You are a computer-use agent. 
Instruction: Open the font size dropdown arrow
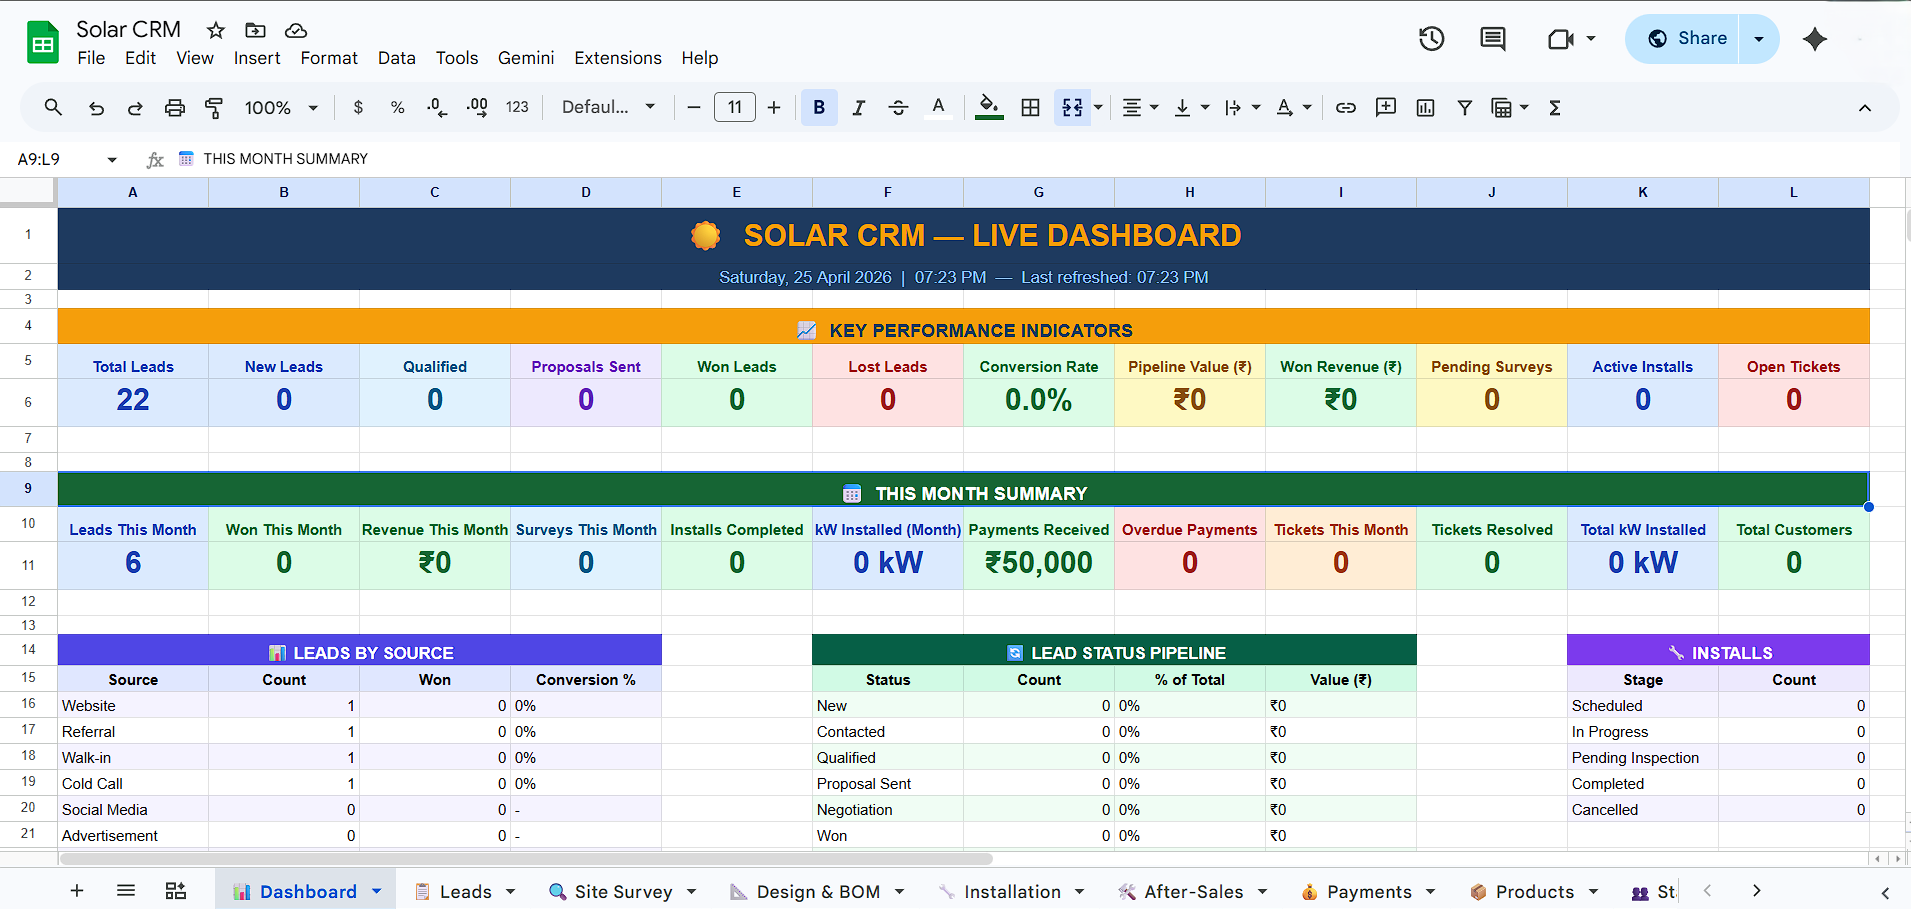tap(735, 107)
